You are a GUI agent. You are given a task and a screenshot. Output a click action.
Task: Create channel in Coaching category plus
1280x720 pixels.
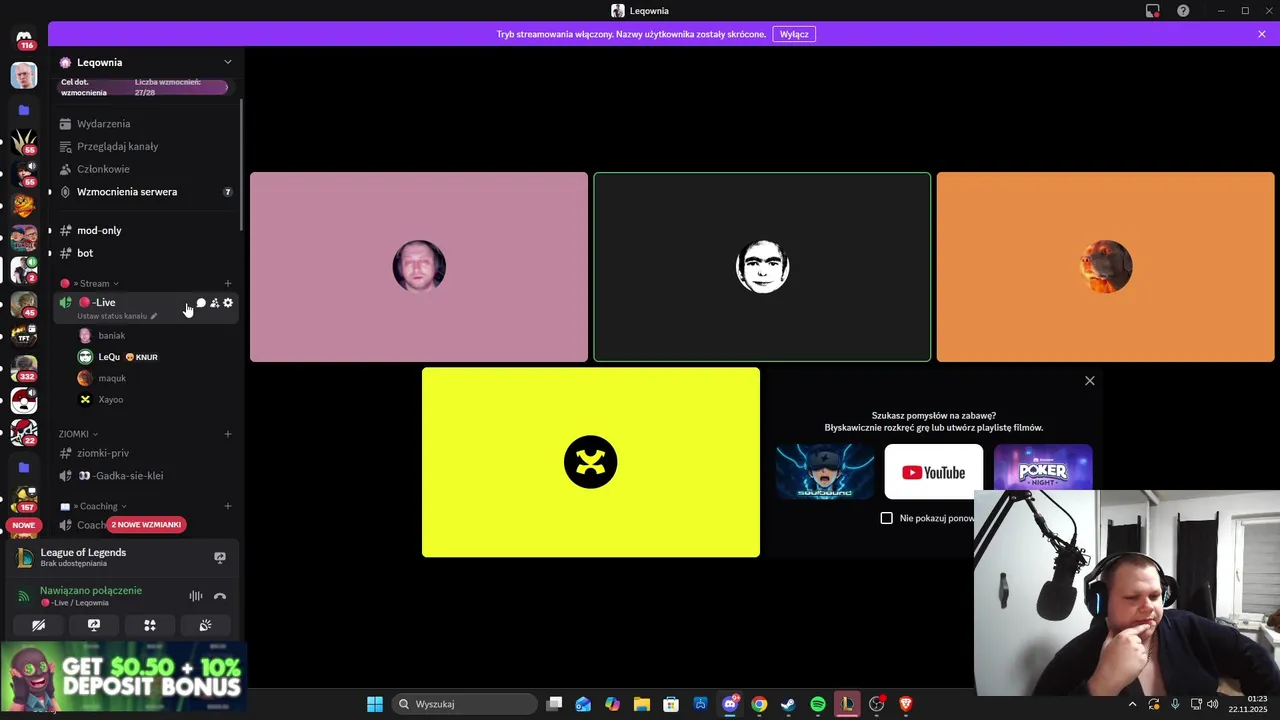[228, 506]
